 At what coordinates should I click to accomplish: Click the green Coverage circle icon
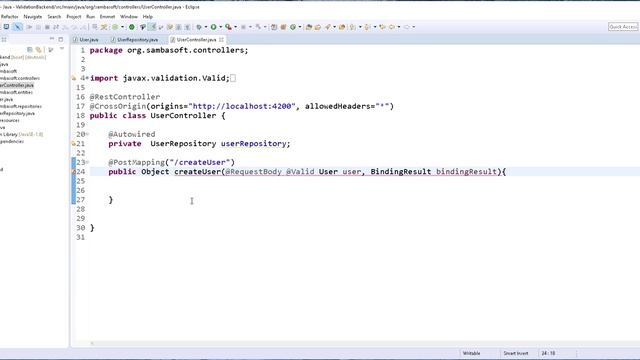[x=132, y=27]
